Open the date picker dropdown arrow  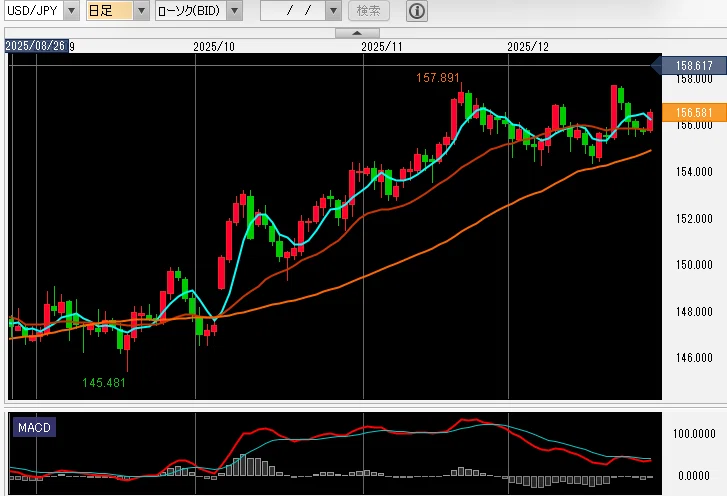[x=333, y=11]
